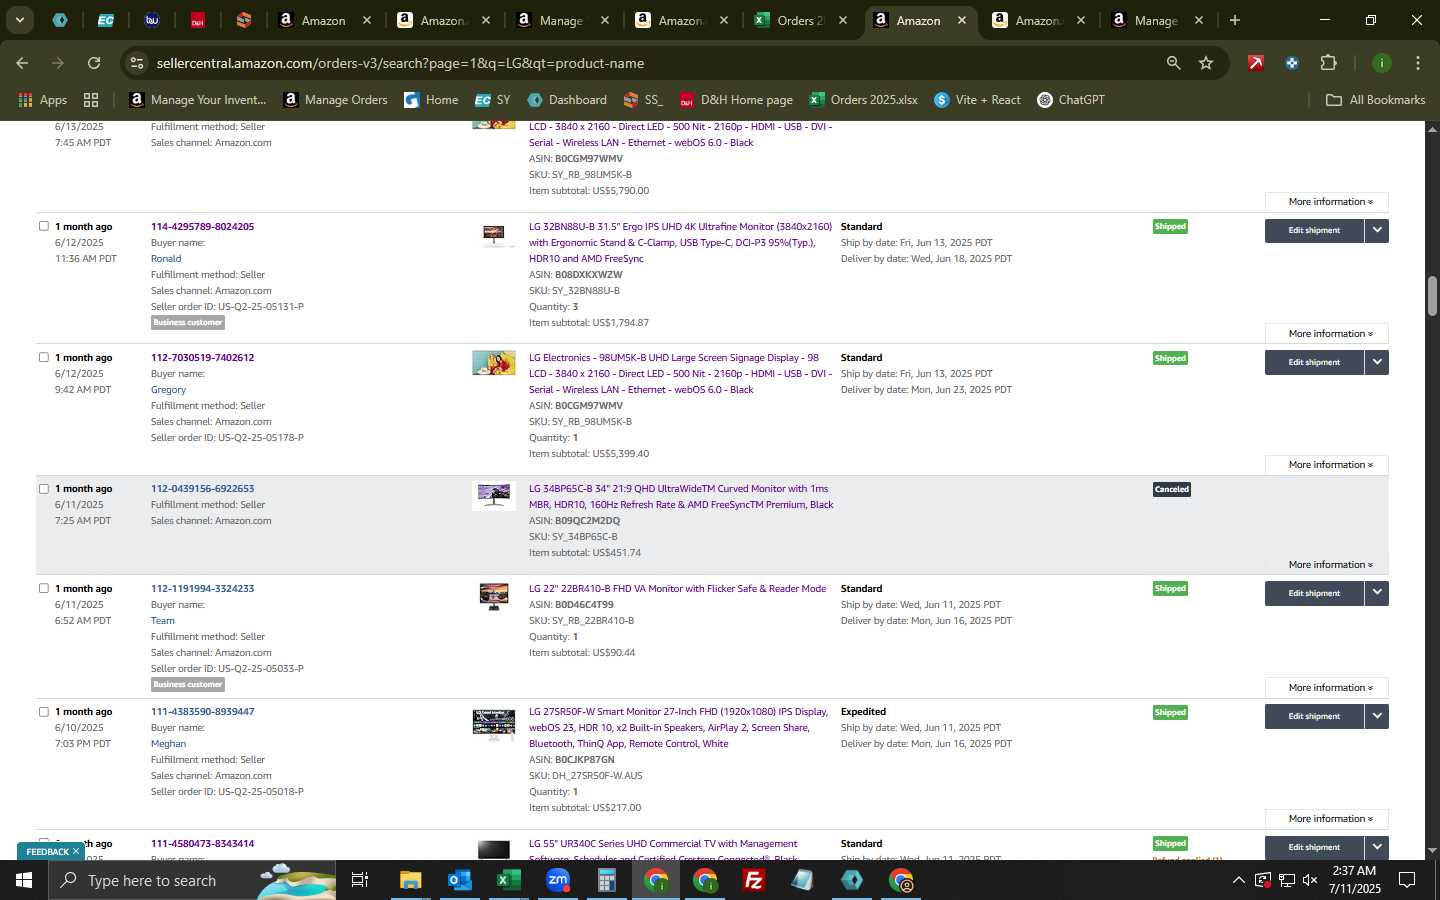
Task: Click Edit shipment for Meghan's order
Action: point(1314,716)
